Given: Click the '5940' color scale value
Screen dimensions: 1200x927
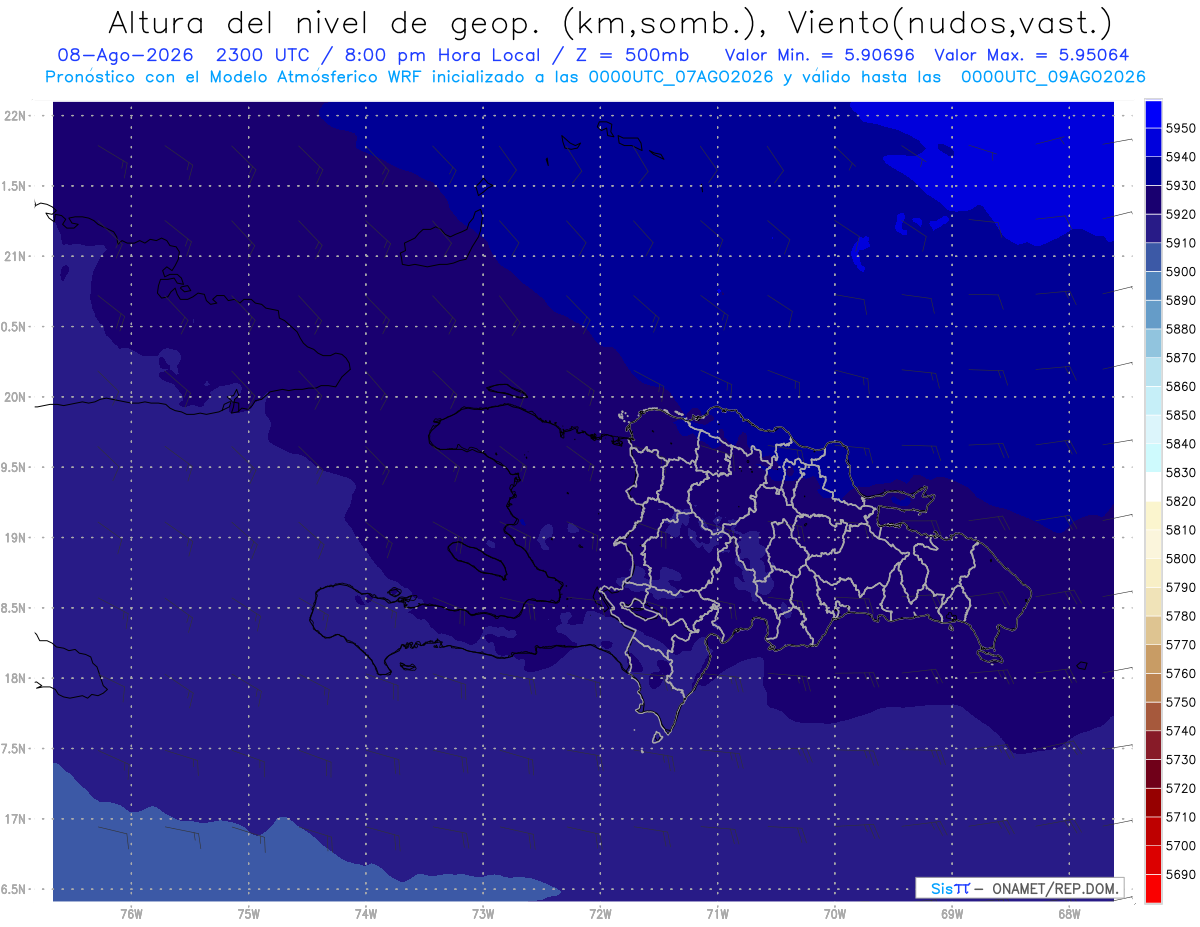Looking at the screenshot, I should [x=1181, y=157].
